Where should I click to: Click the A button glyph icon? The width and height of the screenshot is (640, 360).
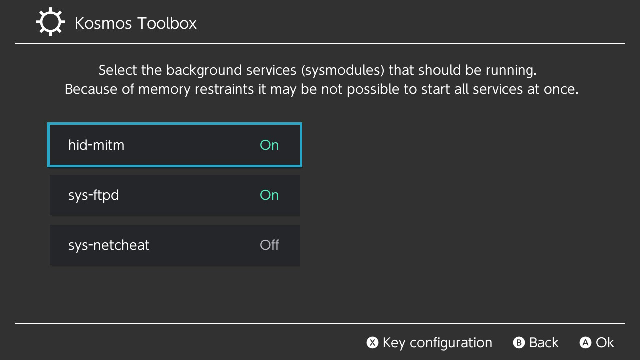tap(585, 342)
